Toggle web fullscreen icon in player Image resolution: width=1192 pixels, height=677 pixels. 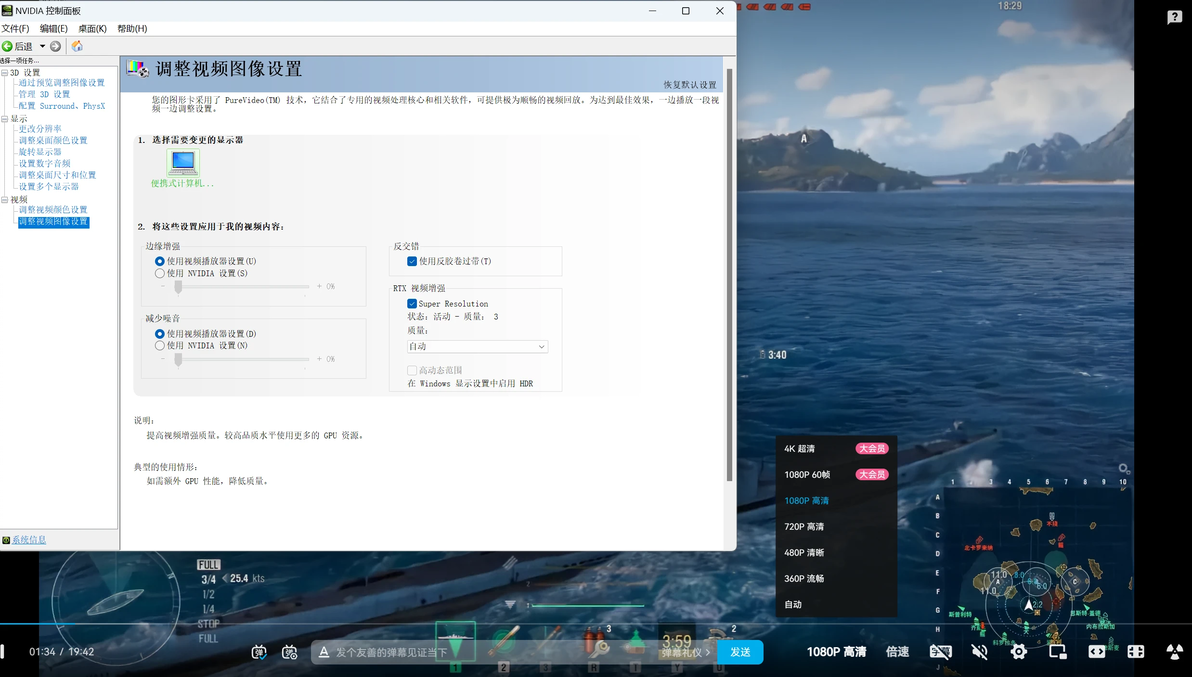point(1136,652)
